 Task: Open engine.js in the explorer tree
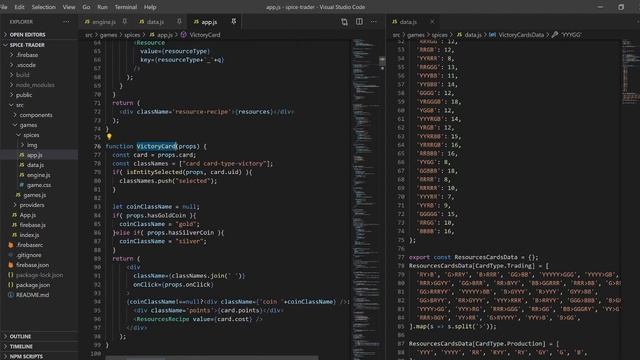(39, 175)
